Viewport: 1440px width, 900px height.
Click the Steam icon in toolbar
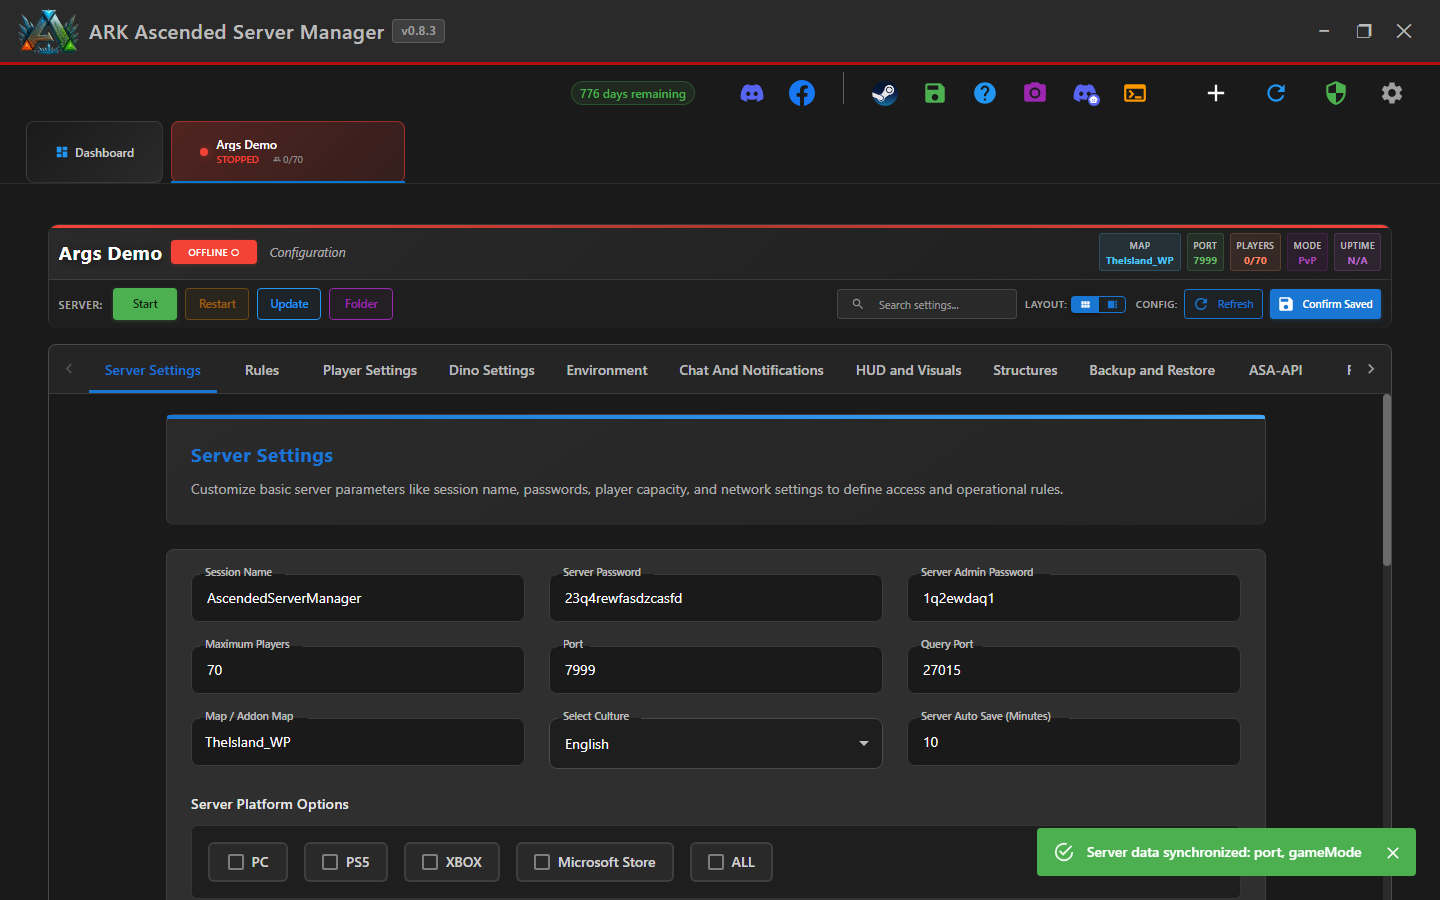[x=884, y=93]
